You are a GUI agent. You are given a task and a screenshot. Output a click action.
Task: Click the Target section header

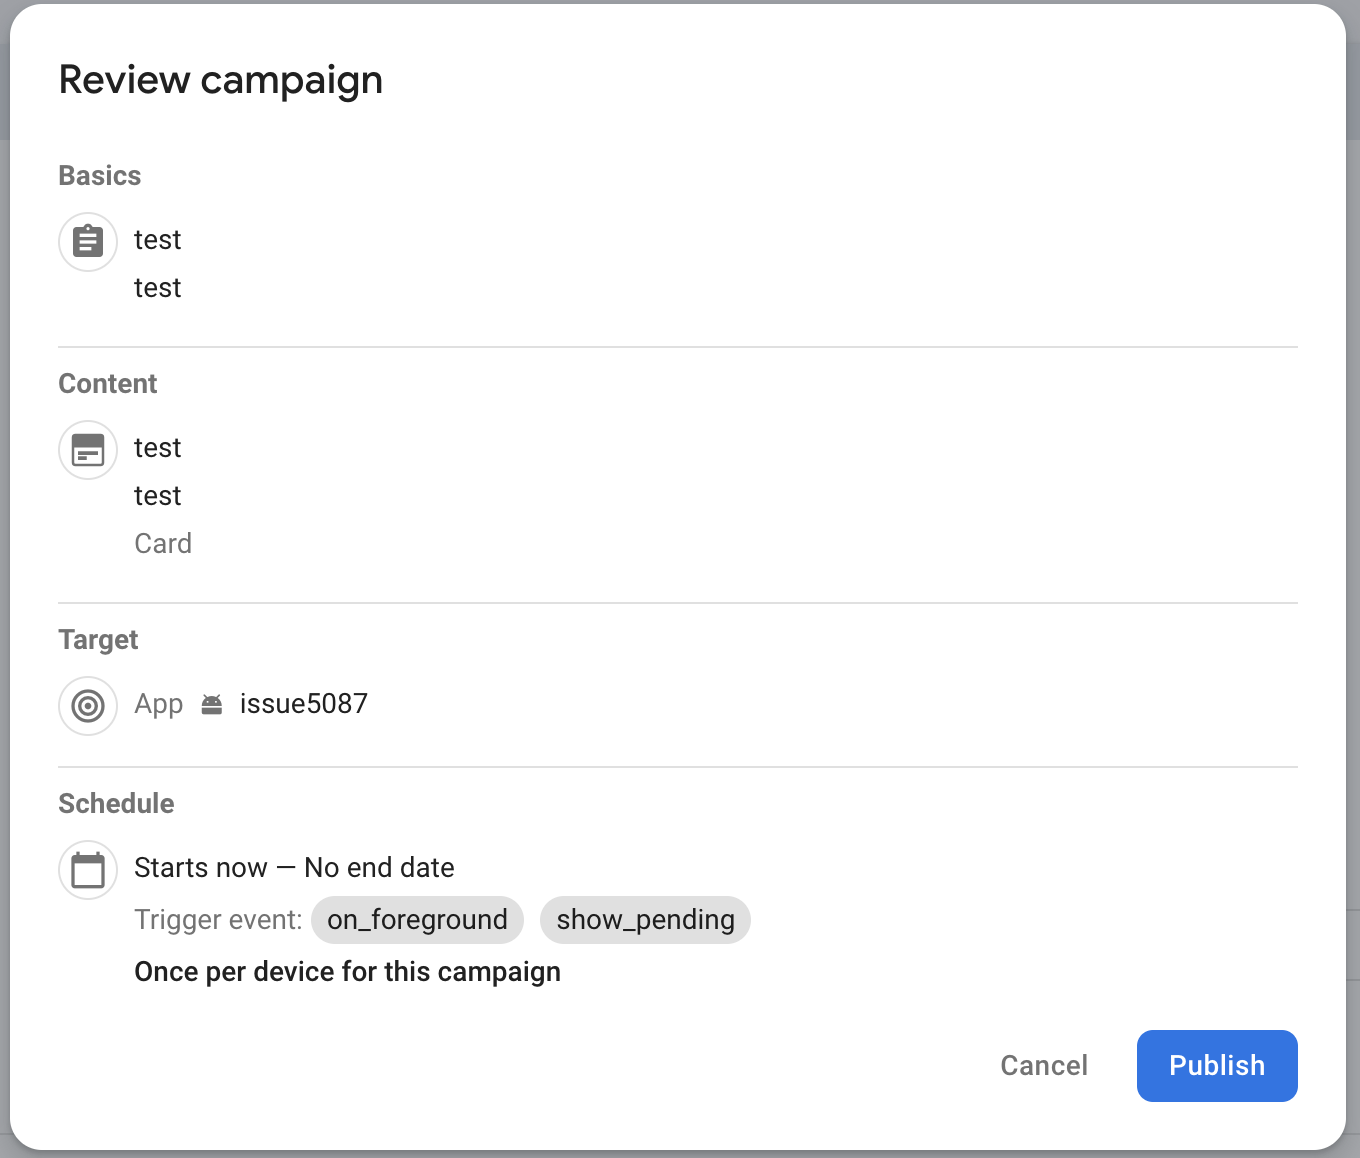98,639
